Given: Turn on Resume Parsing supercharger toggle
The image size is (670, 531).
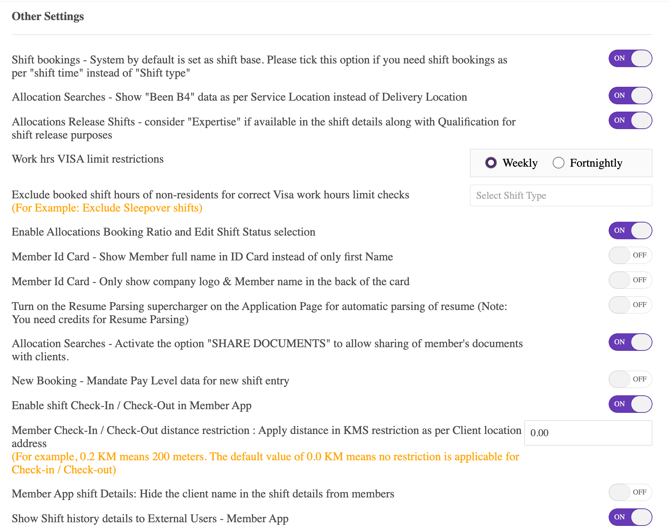Looking at the screenshot, I should 630,305.
